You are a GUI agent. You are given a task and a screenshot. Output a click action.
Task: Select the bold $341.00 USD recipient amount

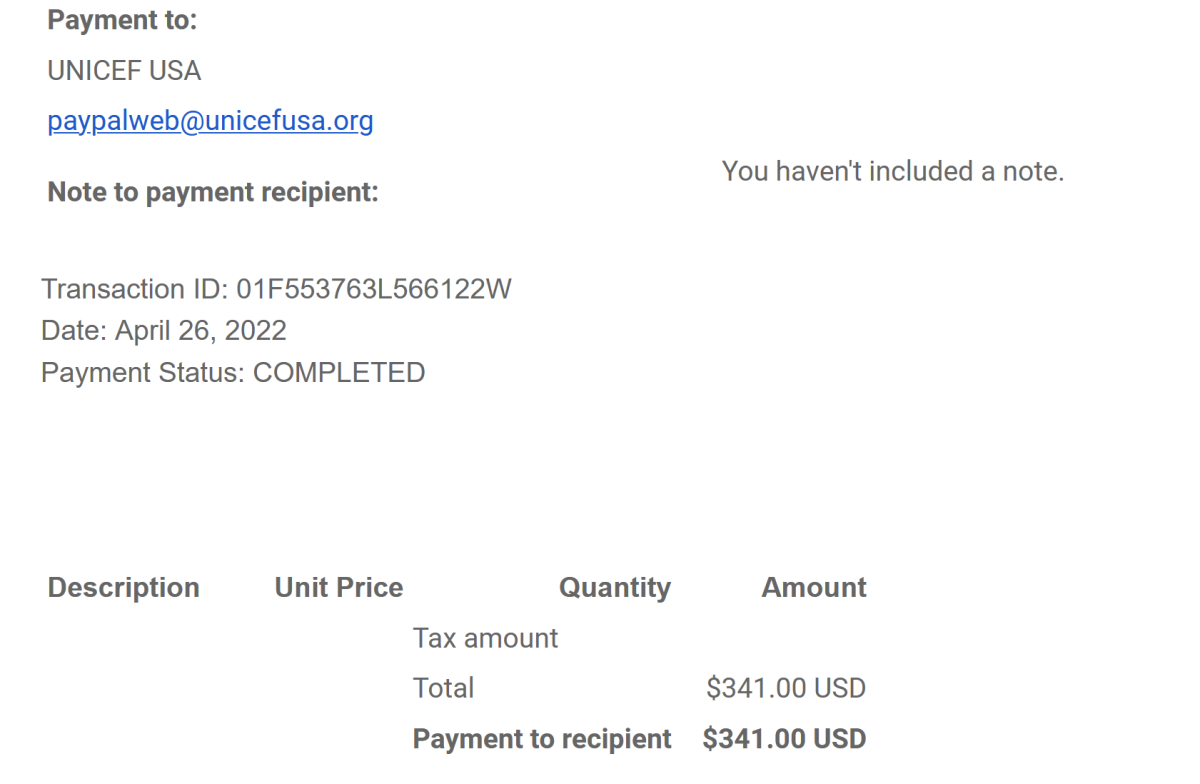pyautogui.click(x=784, y=739)
